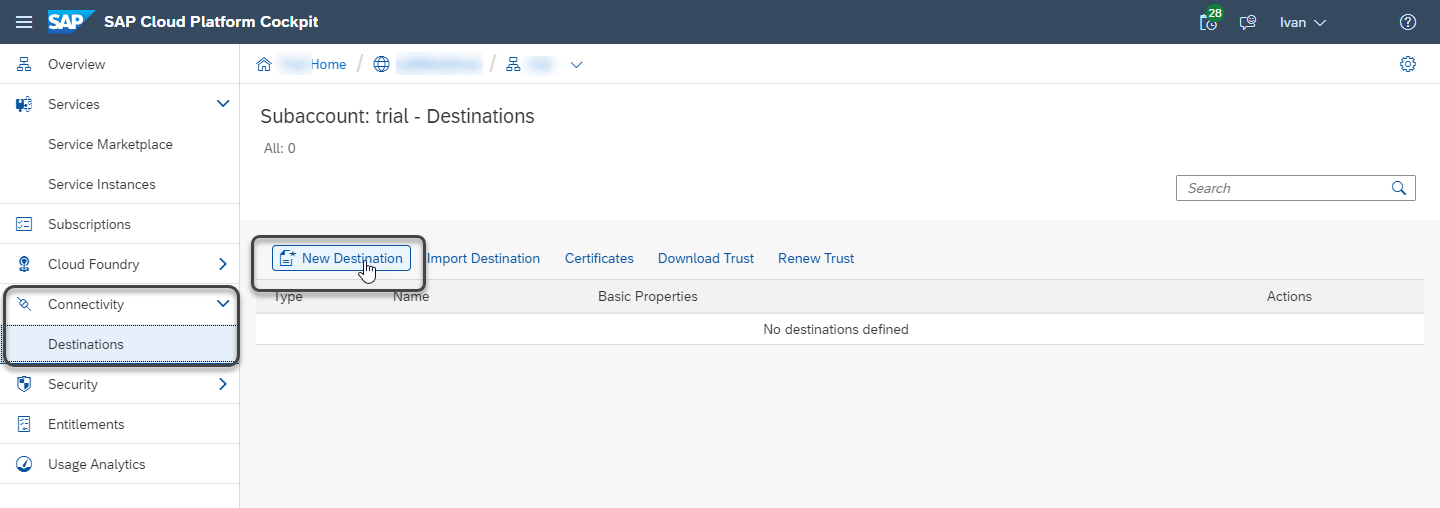1440x508 pixels.
Task: Click Import Destination
Action: coord(483,258)
